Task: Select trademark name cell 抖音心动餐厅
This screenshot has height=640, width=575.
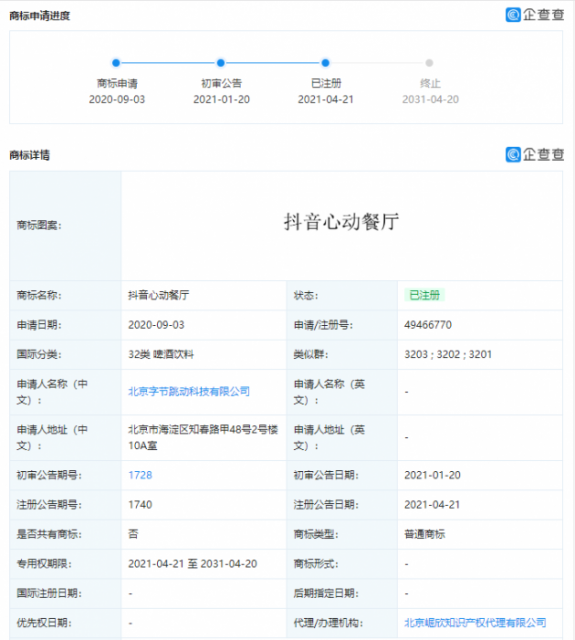Action: coord(159,295)
